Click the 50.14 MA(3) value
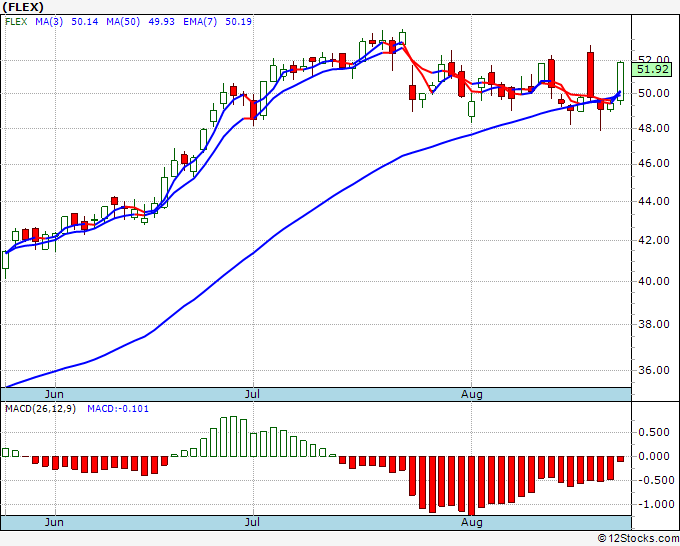 pos(85,22)
